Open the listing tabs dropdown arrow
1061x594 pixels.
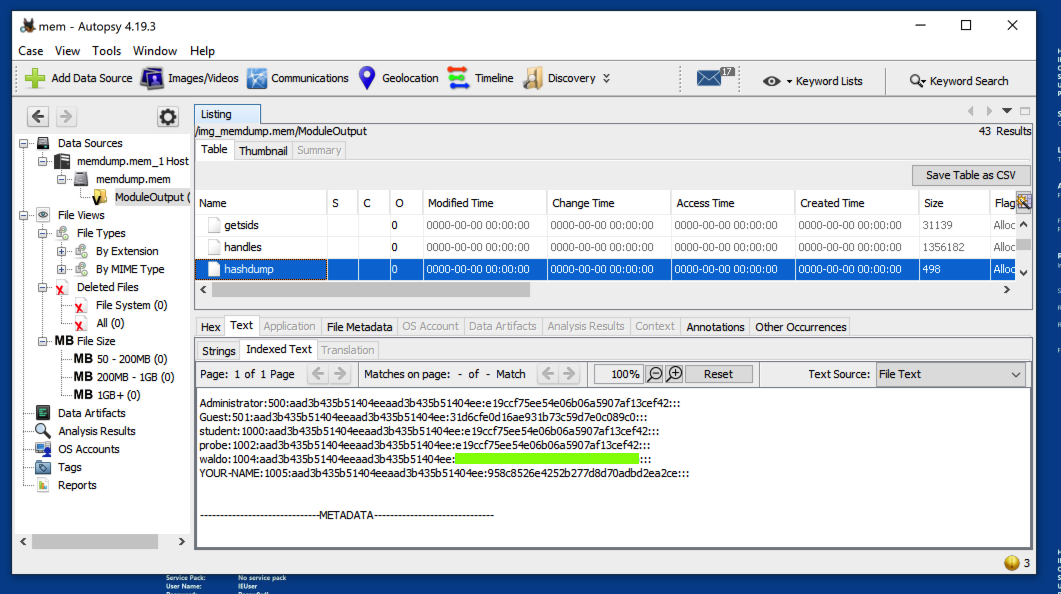pos(1007,111)
